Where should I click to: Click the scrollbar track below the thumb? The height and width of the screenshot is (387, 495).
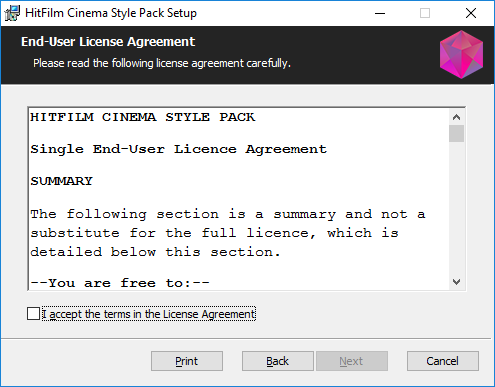pyautogui.click(x=456, y=208)
